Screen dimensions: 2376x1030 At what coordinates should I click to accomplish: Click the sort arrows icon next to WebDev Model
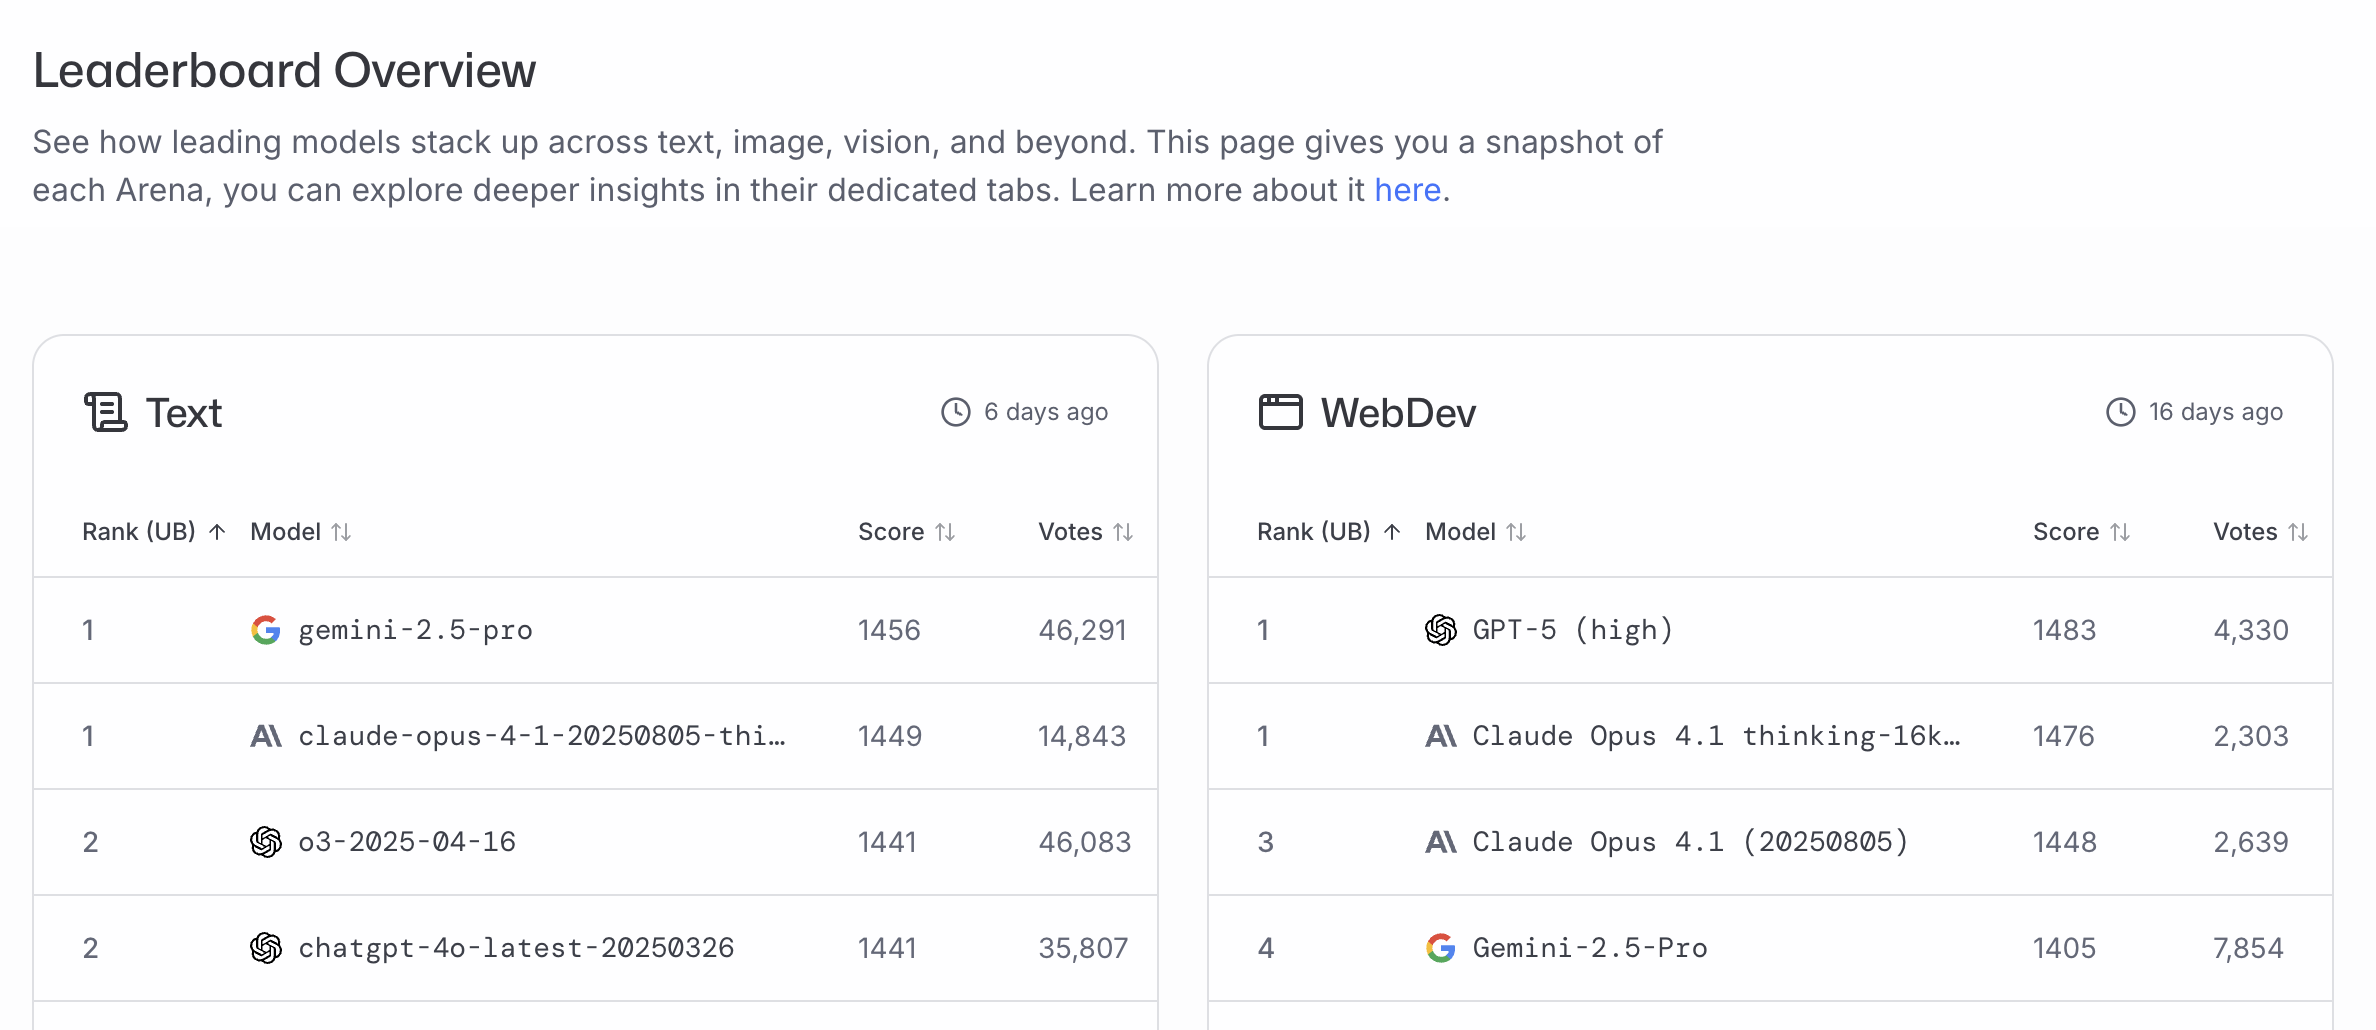click(x=1516, y=532)
